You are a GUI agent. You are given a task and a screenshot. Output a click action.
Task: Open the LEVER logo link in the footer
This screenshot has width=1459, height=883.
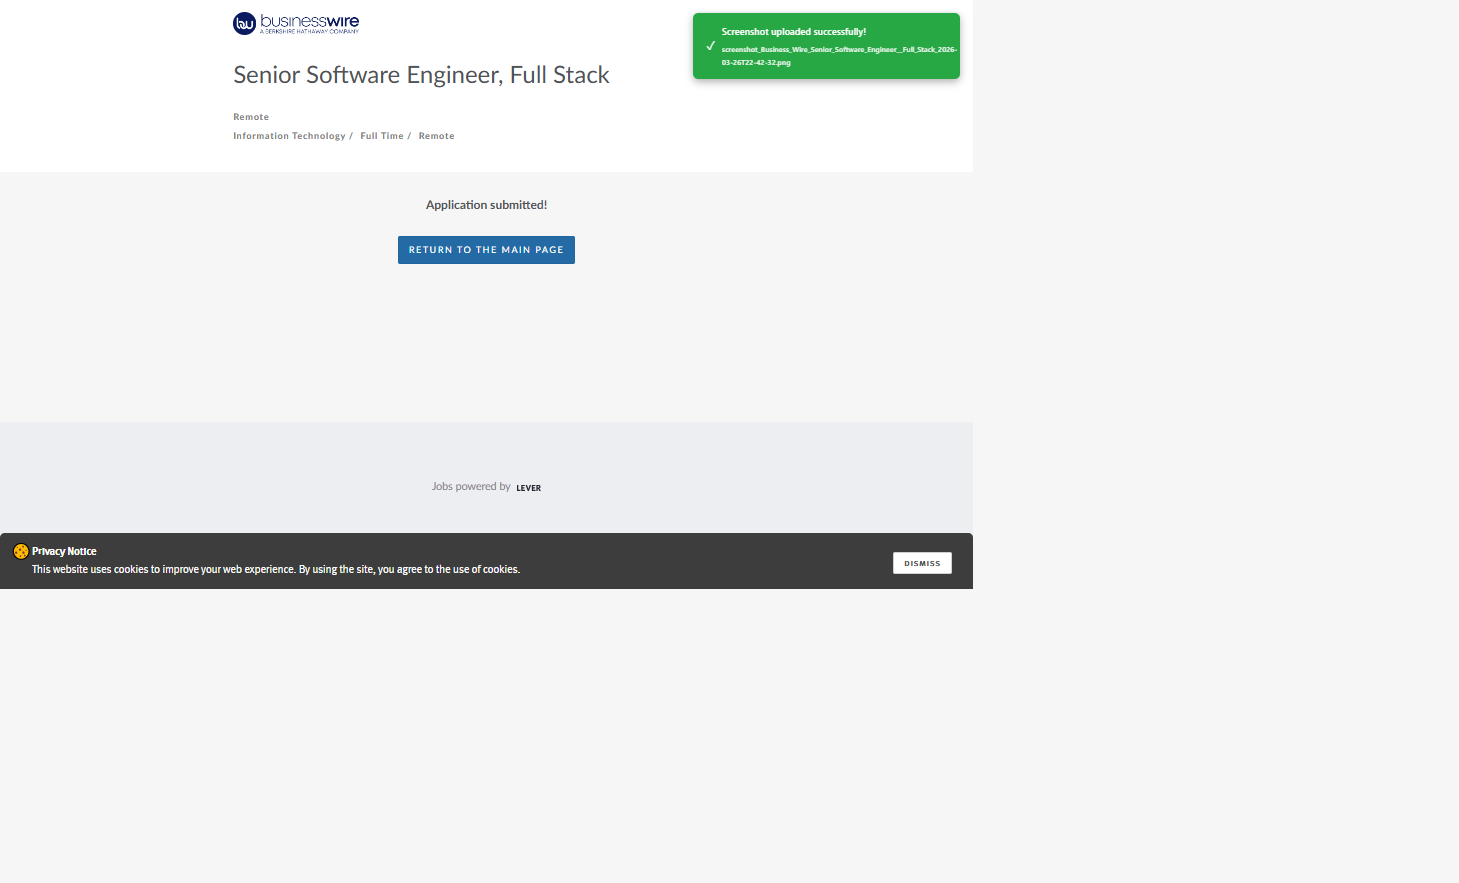tap(528, 488)
